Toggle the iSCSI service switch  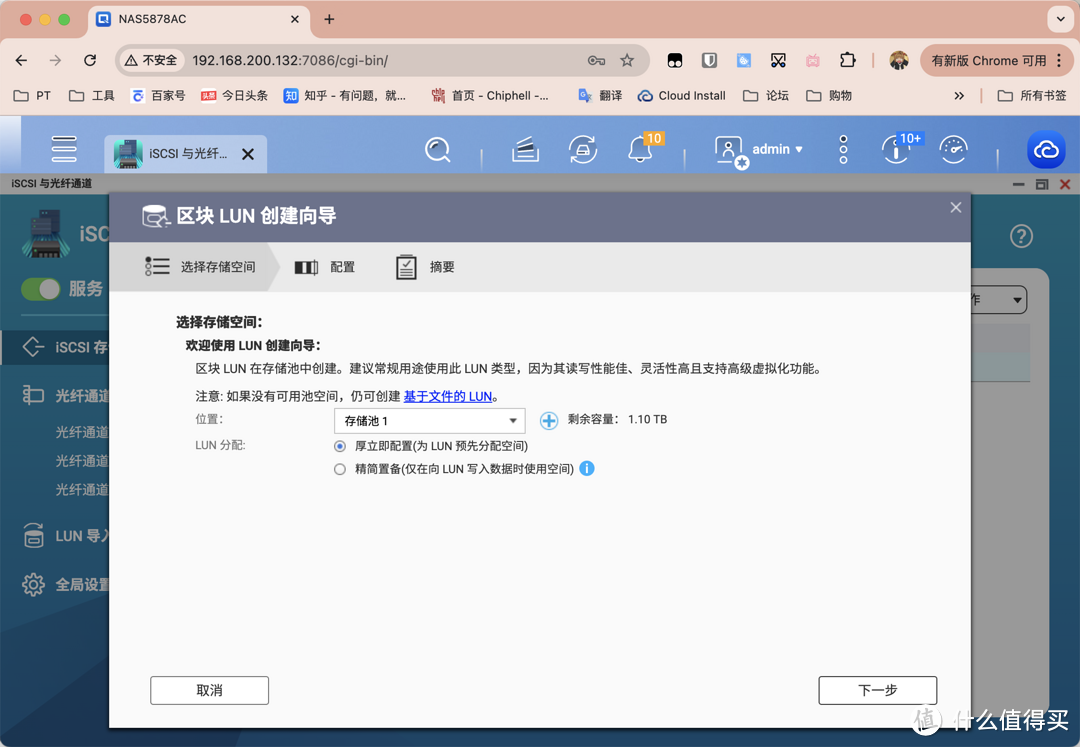(x=41, y=289)
